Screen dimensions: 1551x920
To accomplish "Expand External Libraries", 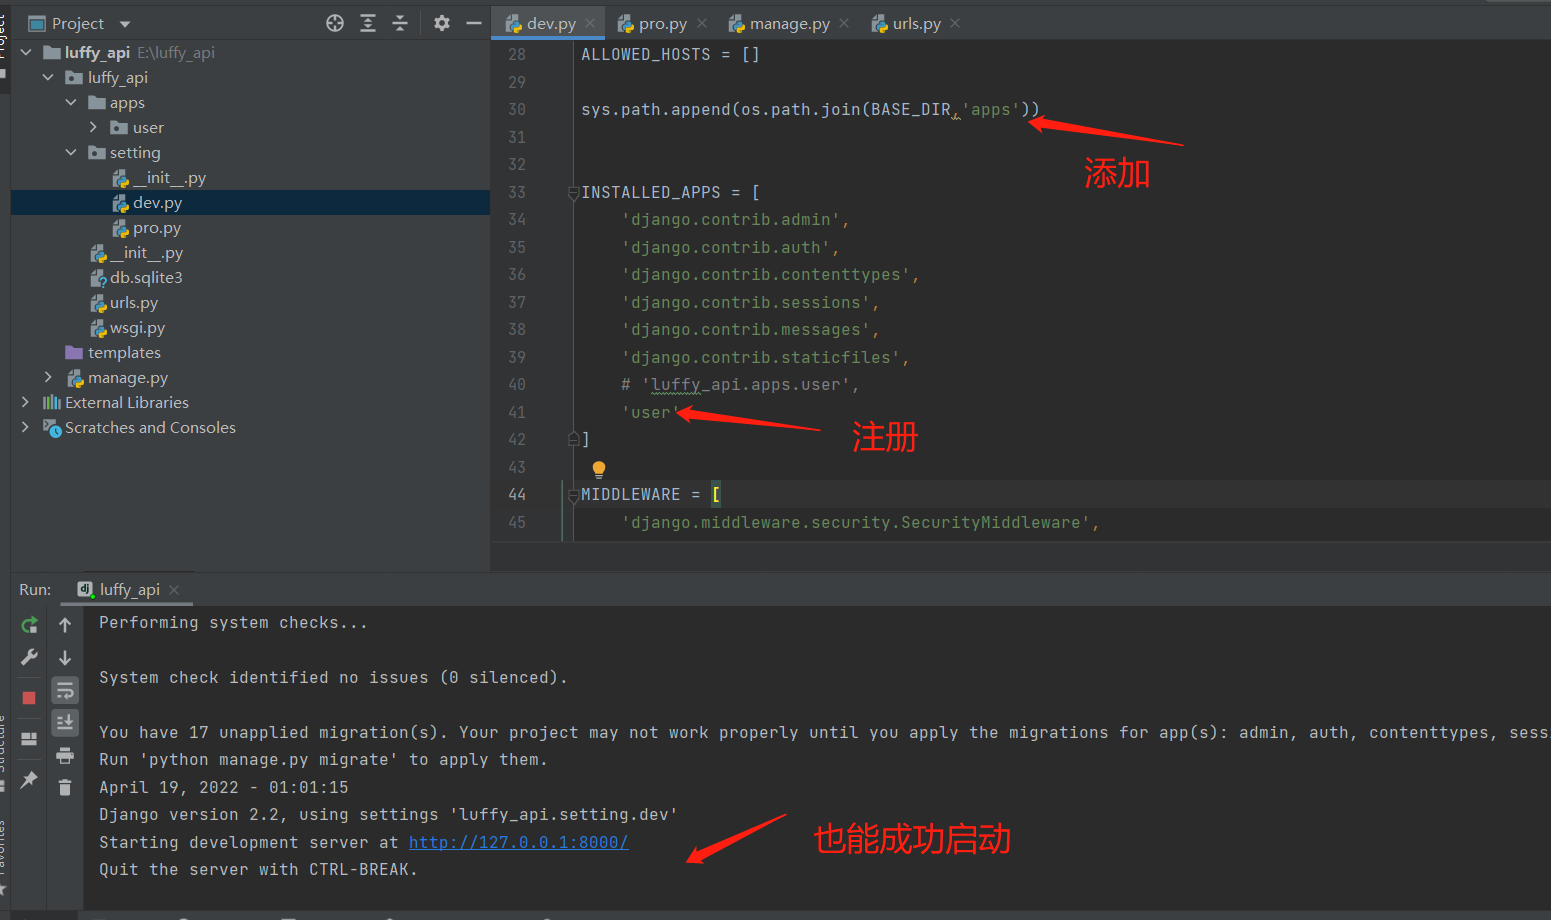I will click(x=26, y=402).
